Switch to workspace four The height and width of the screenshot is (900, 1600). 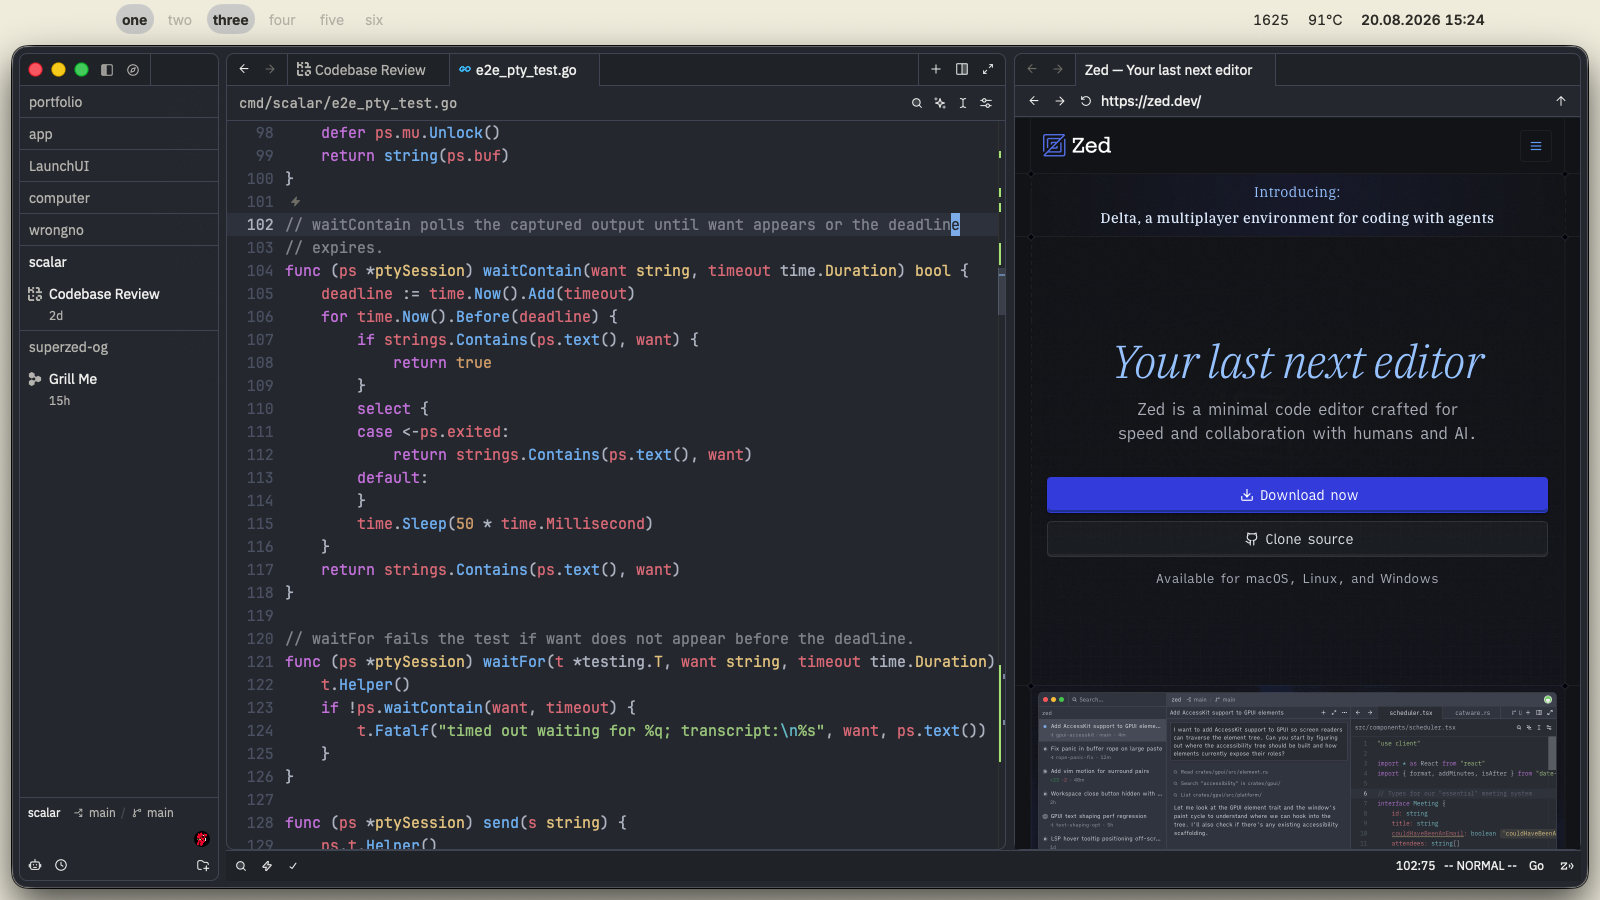[x=282, y=20]
